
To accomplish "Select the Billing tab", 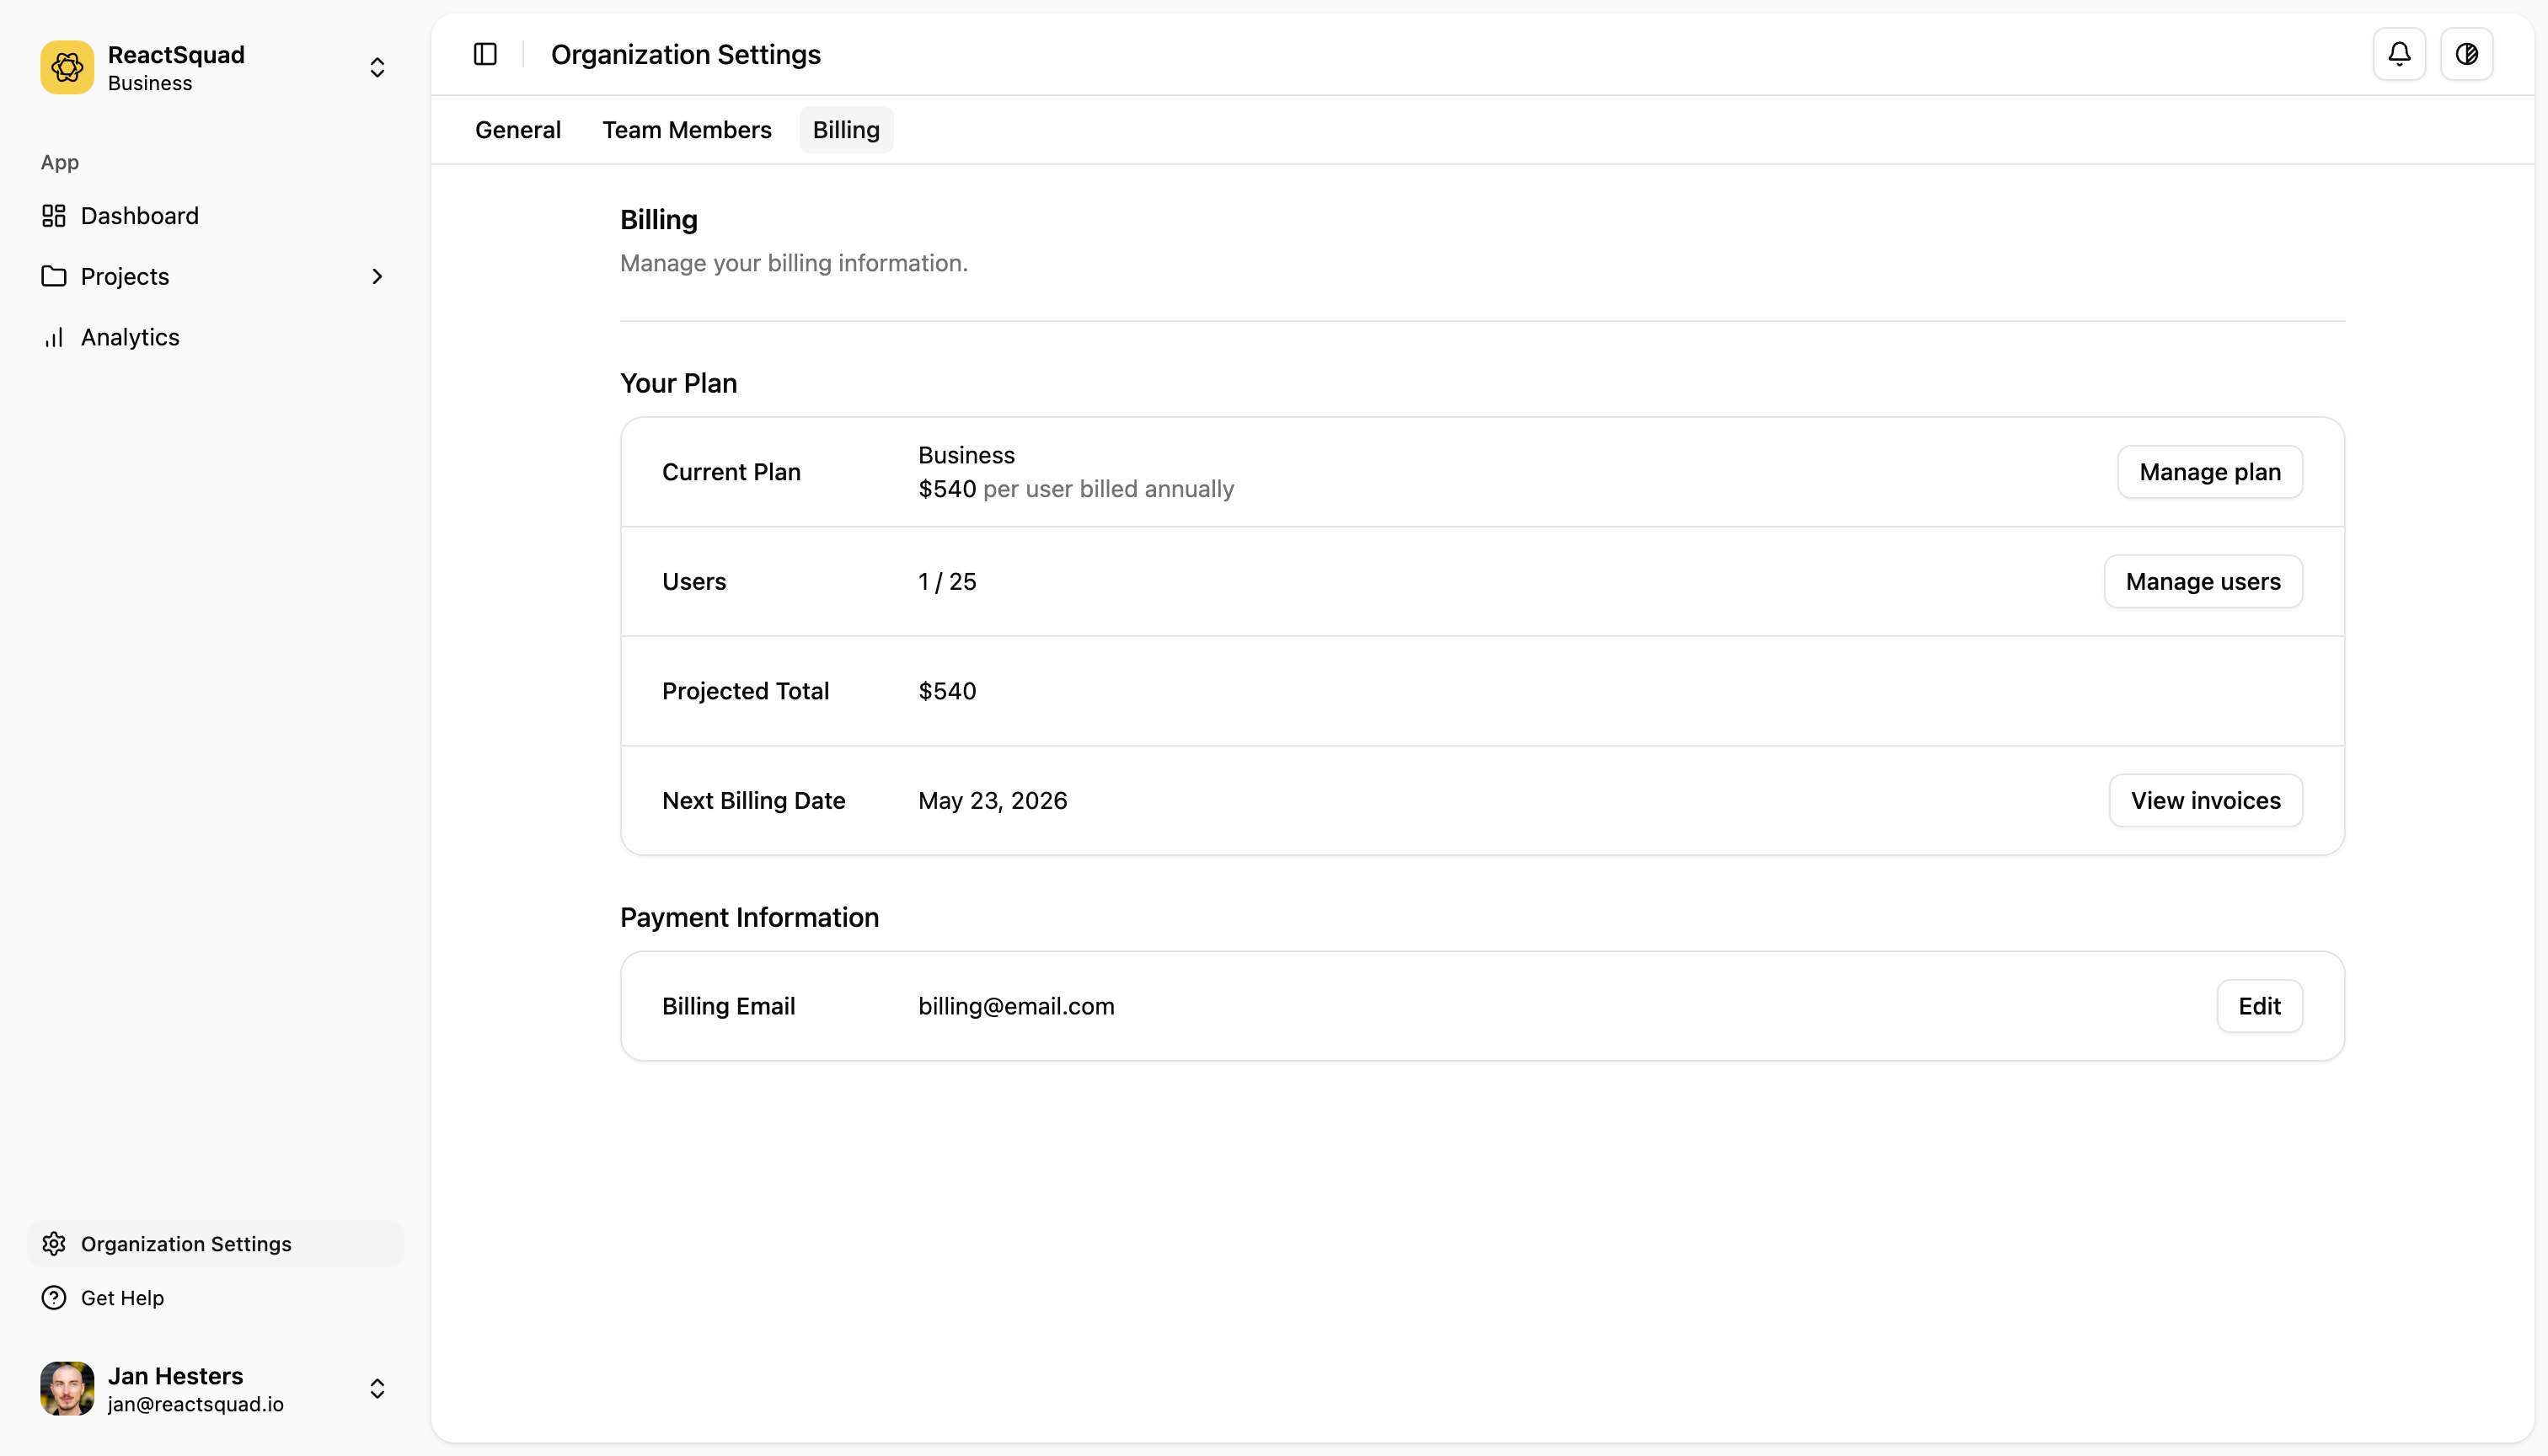I will pos(846,130).
